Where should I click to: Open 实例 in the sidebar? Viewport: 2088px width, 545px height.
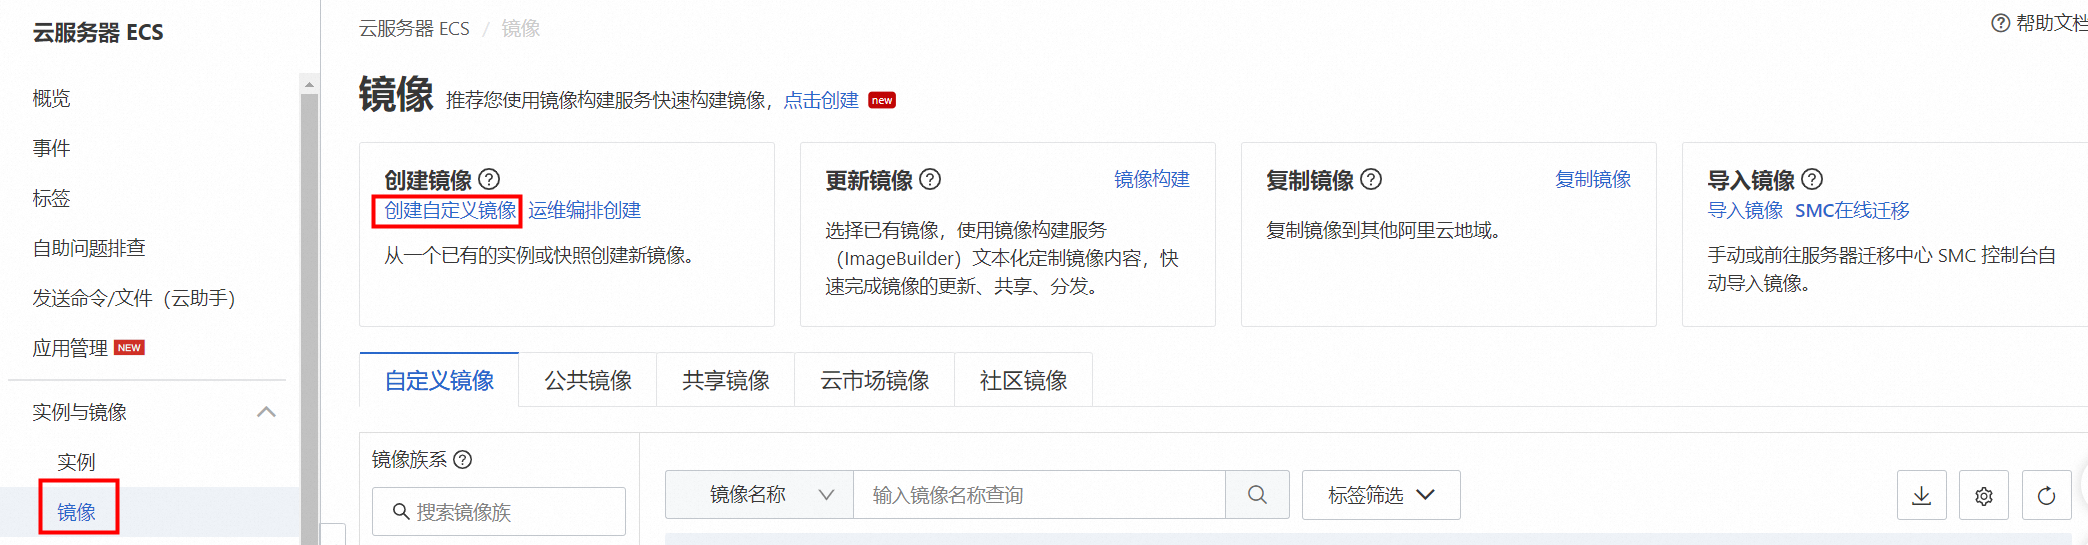[76, 462]
